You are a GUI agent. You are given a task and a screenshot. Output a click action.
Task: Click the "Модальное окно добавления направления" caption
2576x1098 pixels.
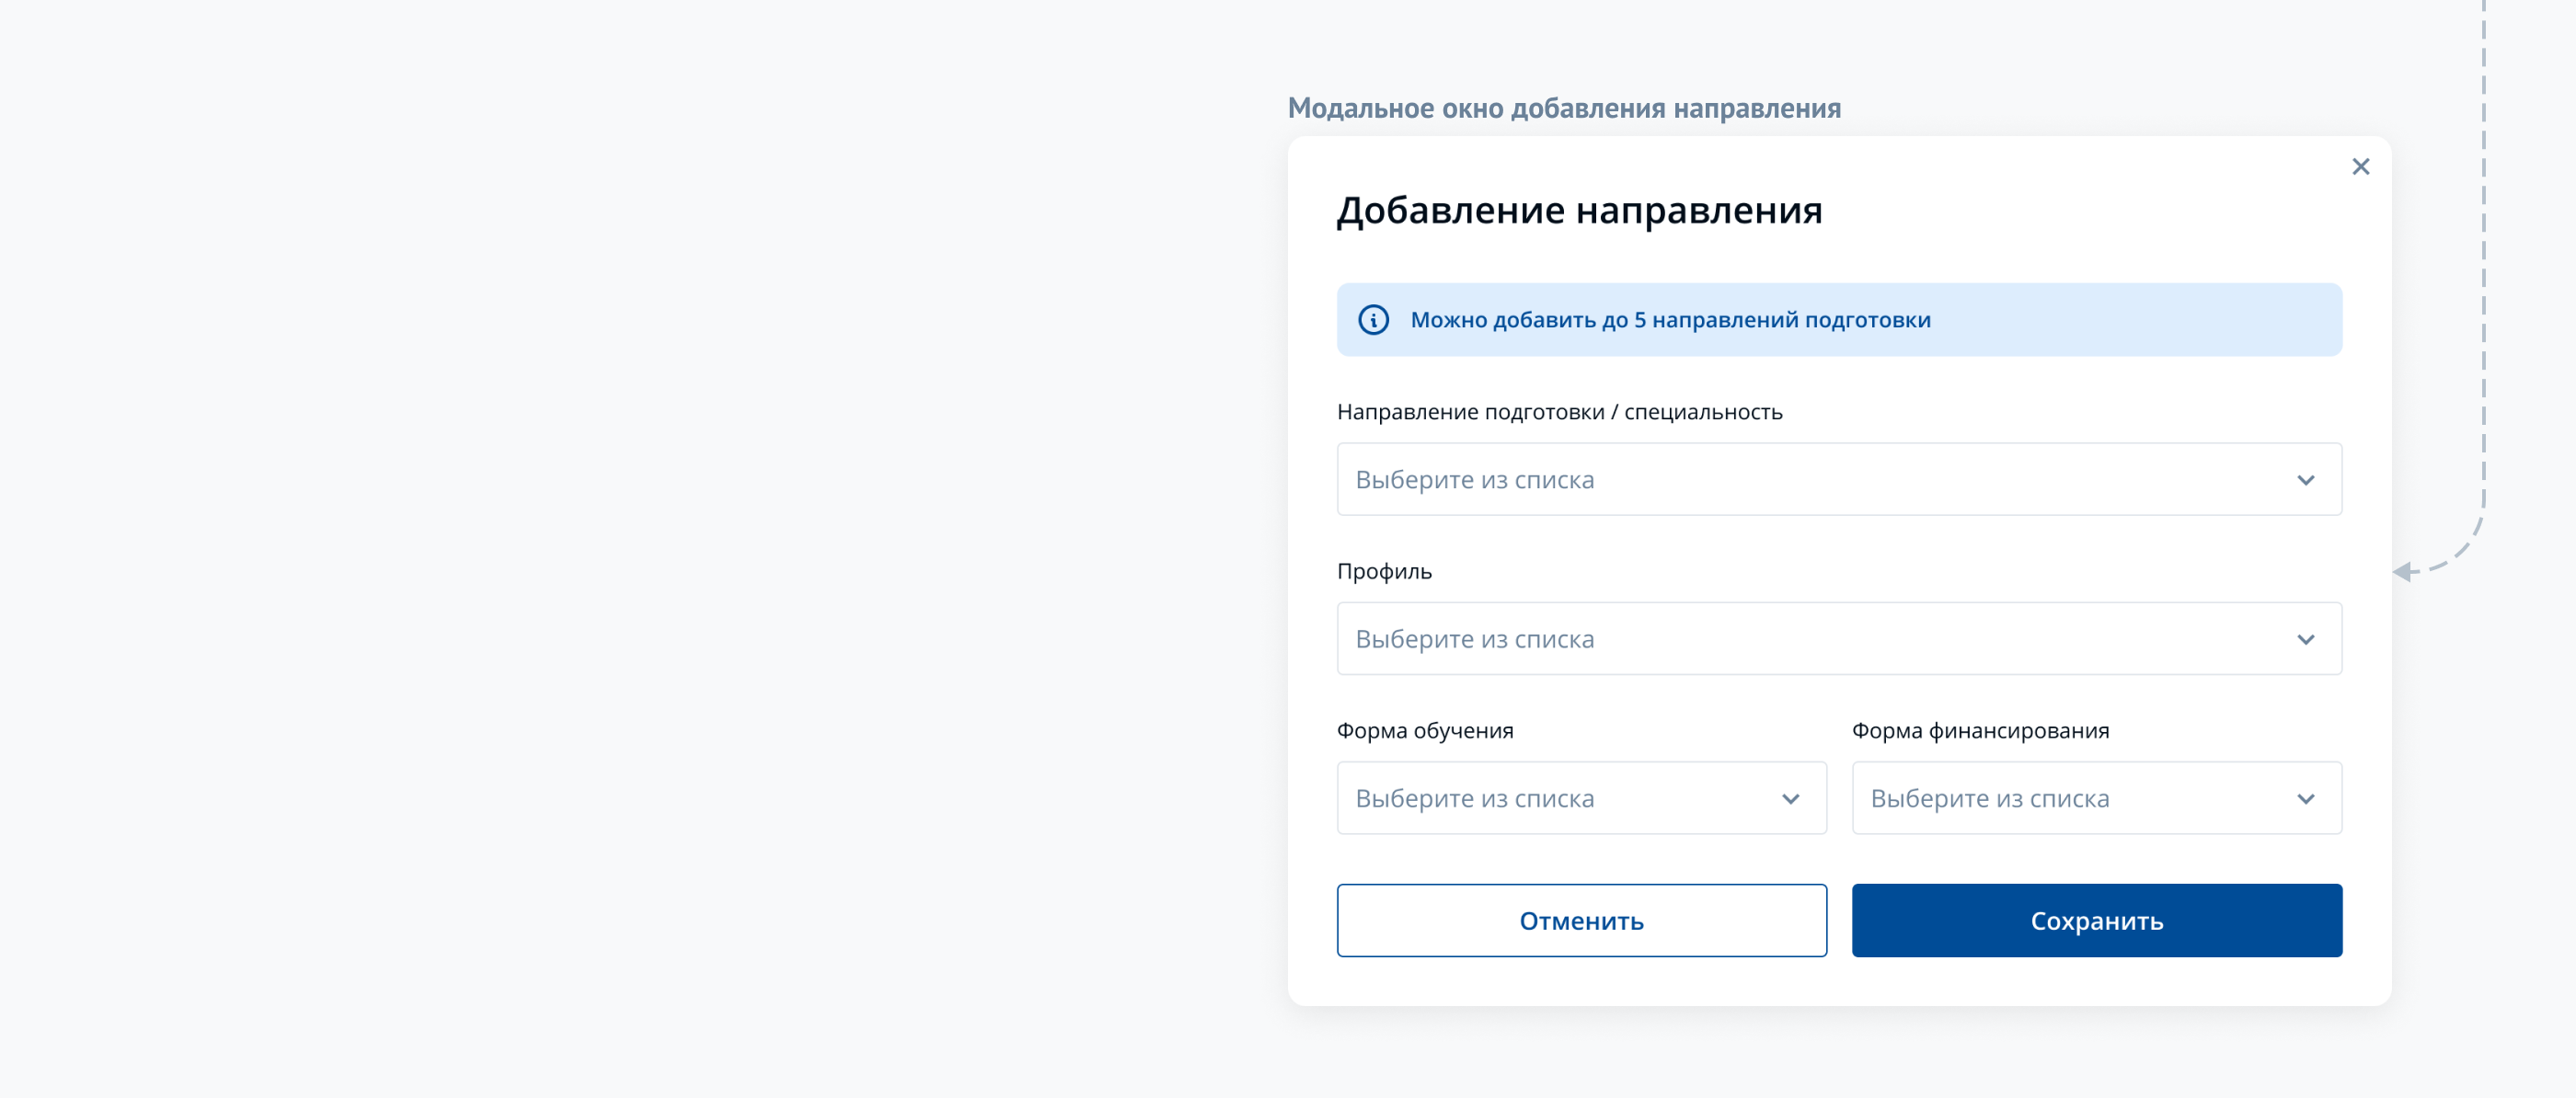click(x=1564, y=108)
